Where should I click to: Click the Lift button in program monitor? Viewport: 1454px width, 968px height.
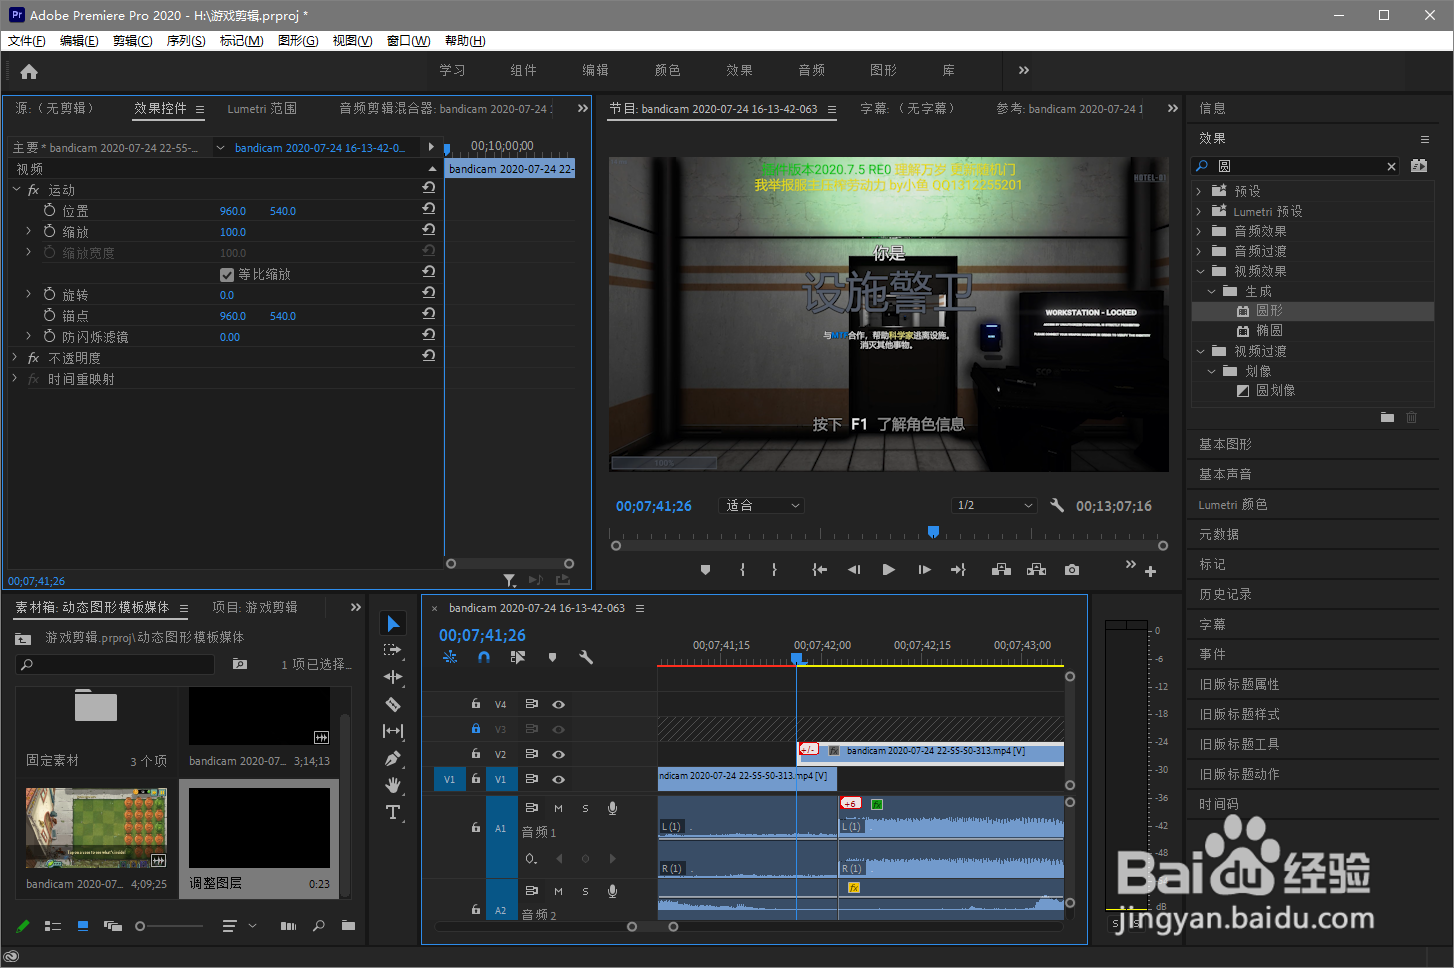coord(1001,570)
